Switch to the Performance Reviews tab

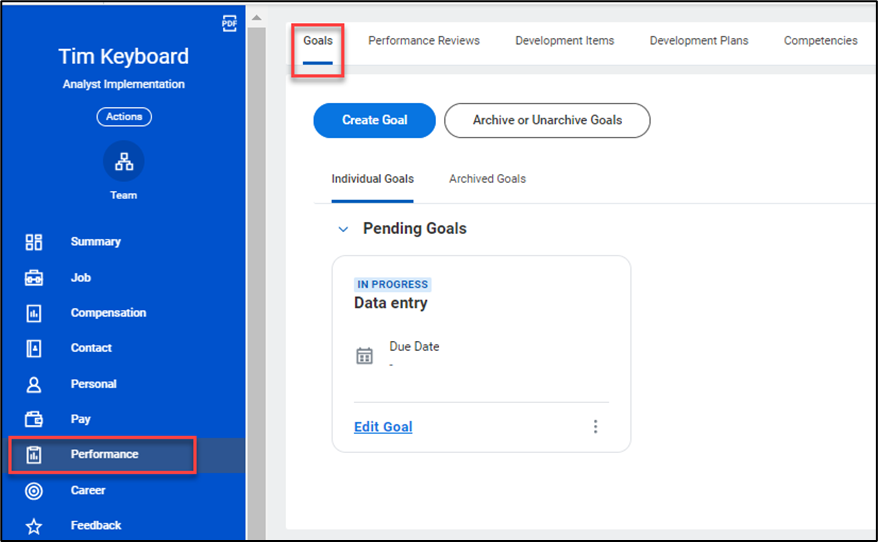tap(424, 41)
